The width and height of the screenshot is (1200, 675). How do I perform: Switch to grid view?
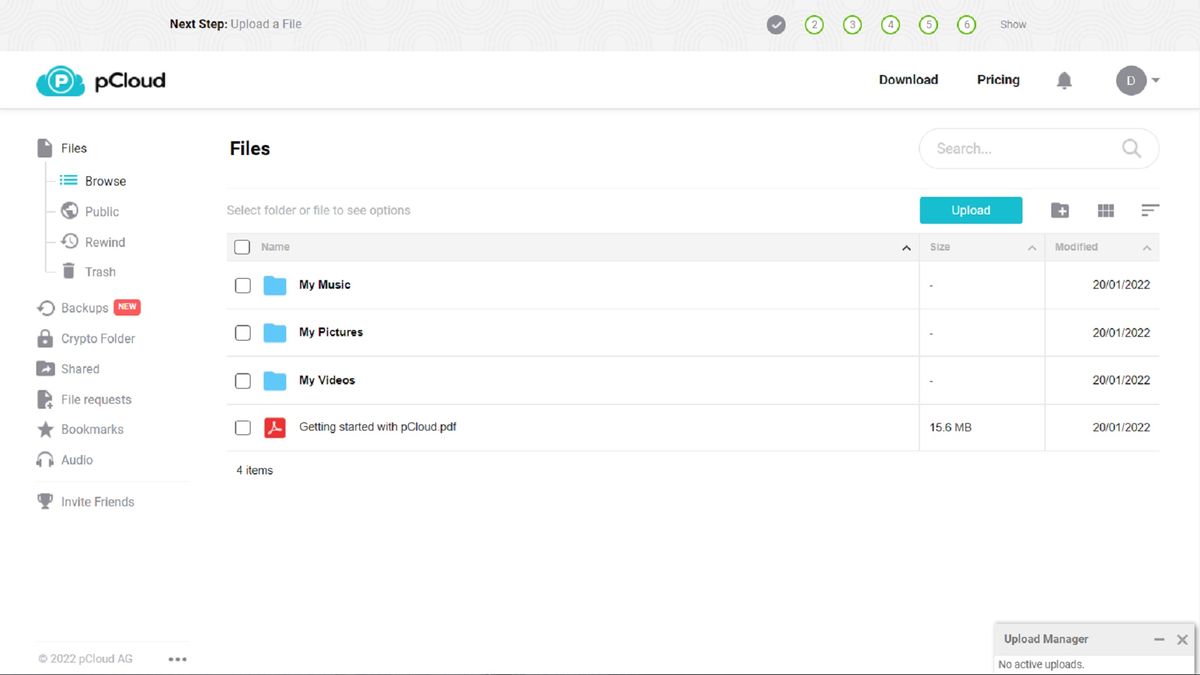[1105, 210]
